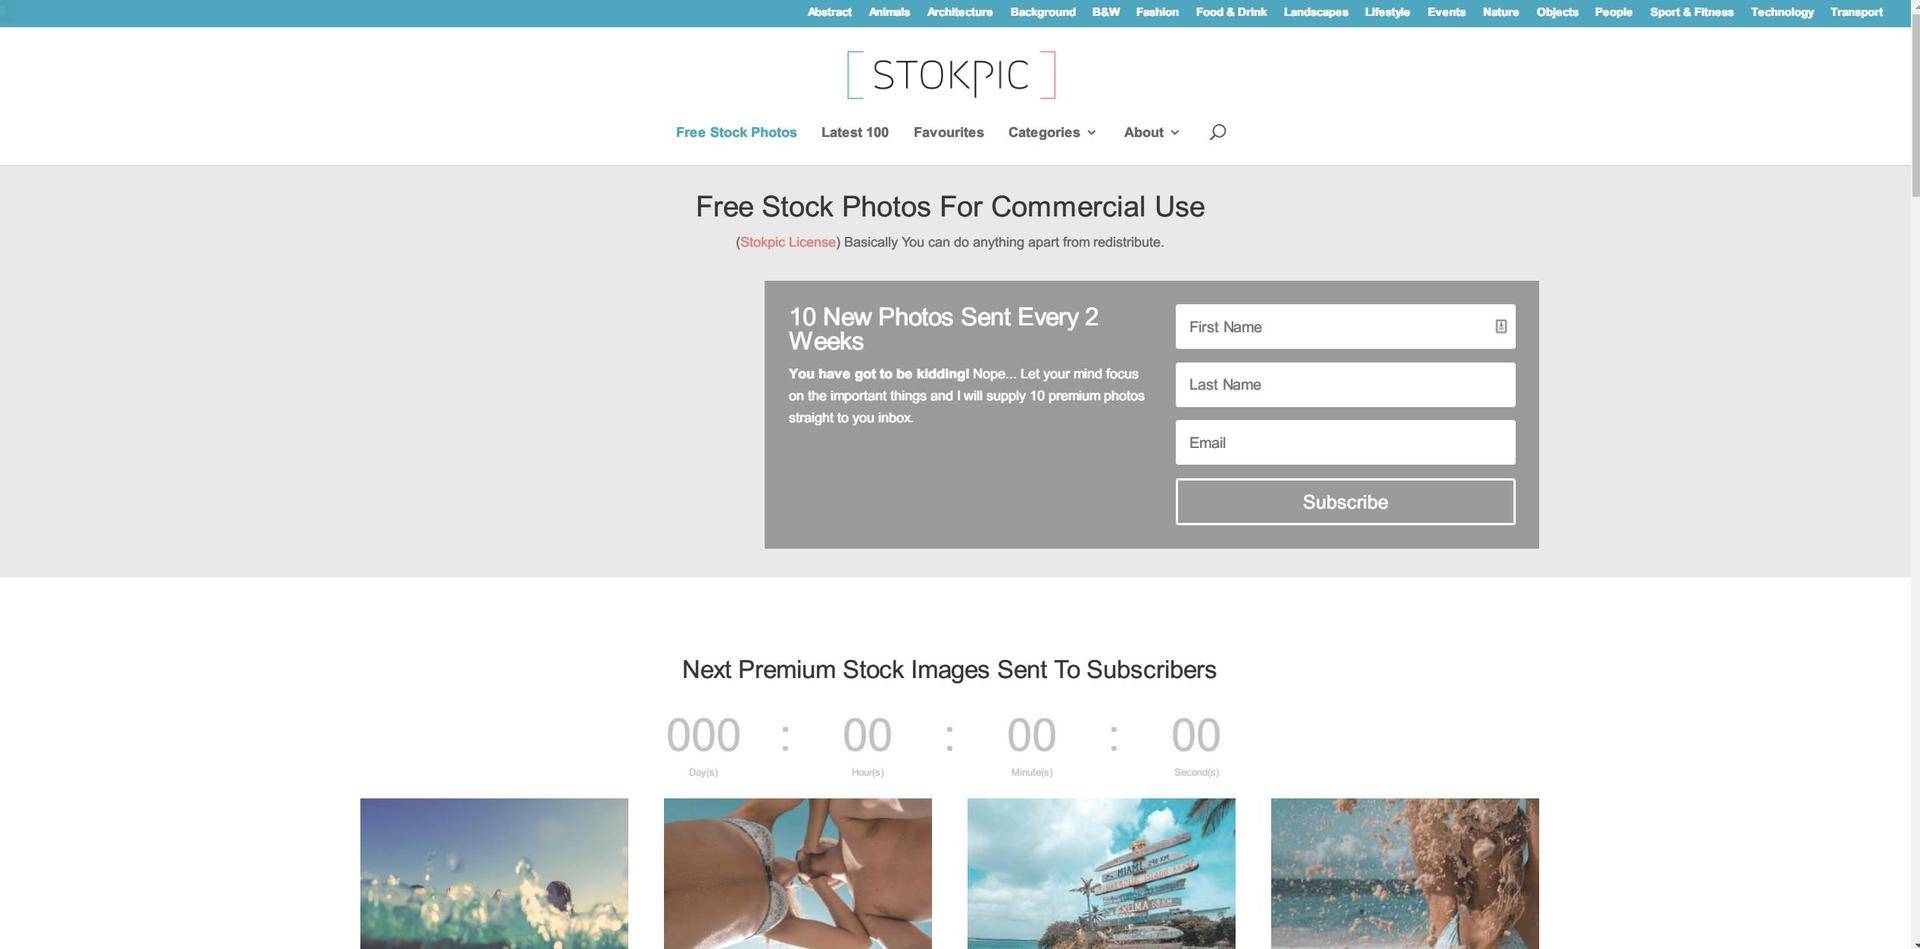Open the Sport & Fitness category
Viewport: 1920px width, 949px height.
[1691, 12]
